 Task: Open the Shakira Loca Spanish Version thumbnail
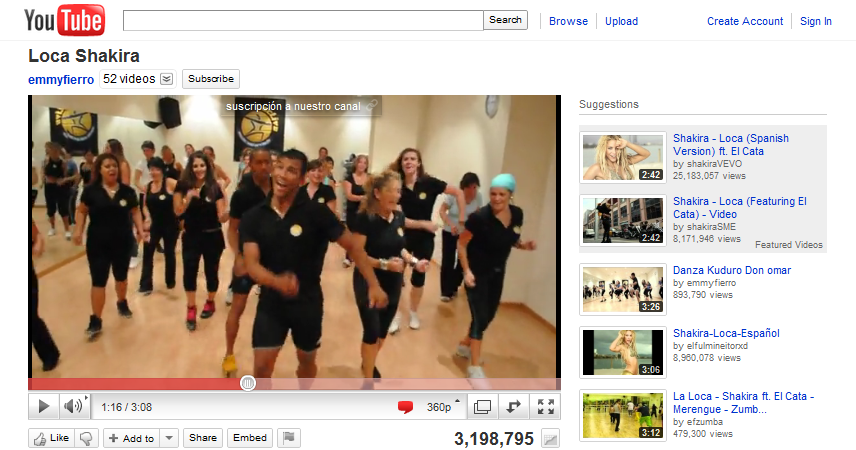(623, 157)
